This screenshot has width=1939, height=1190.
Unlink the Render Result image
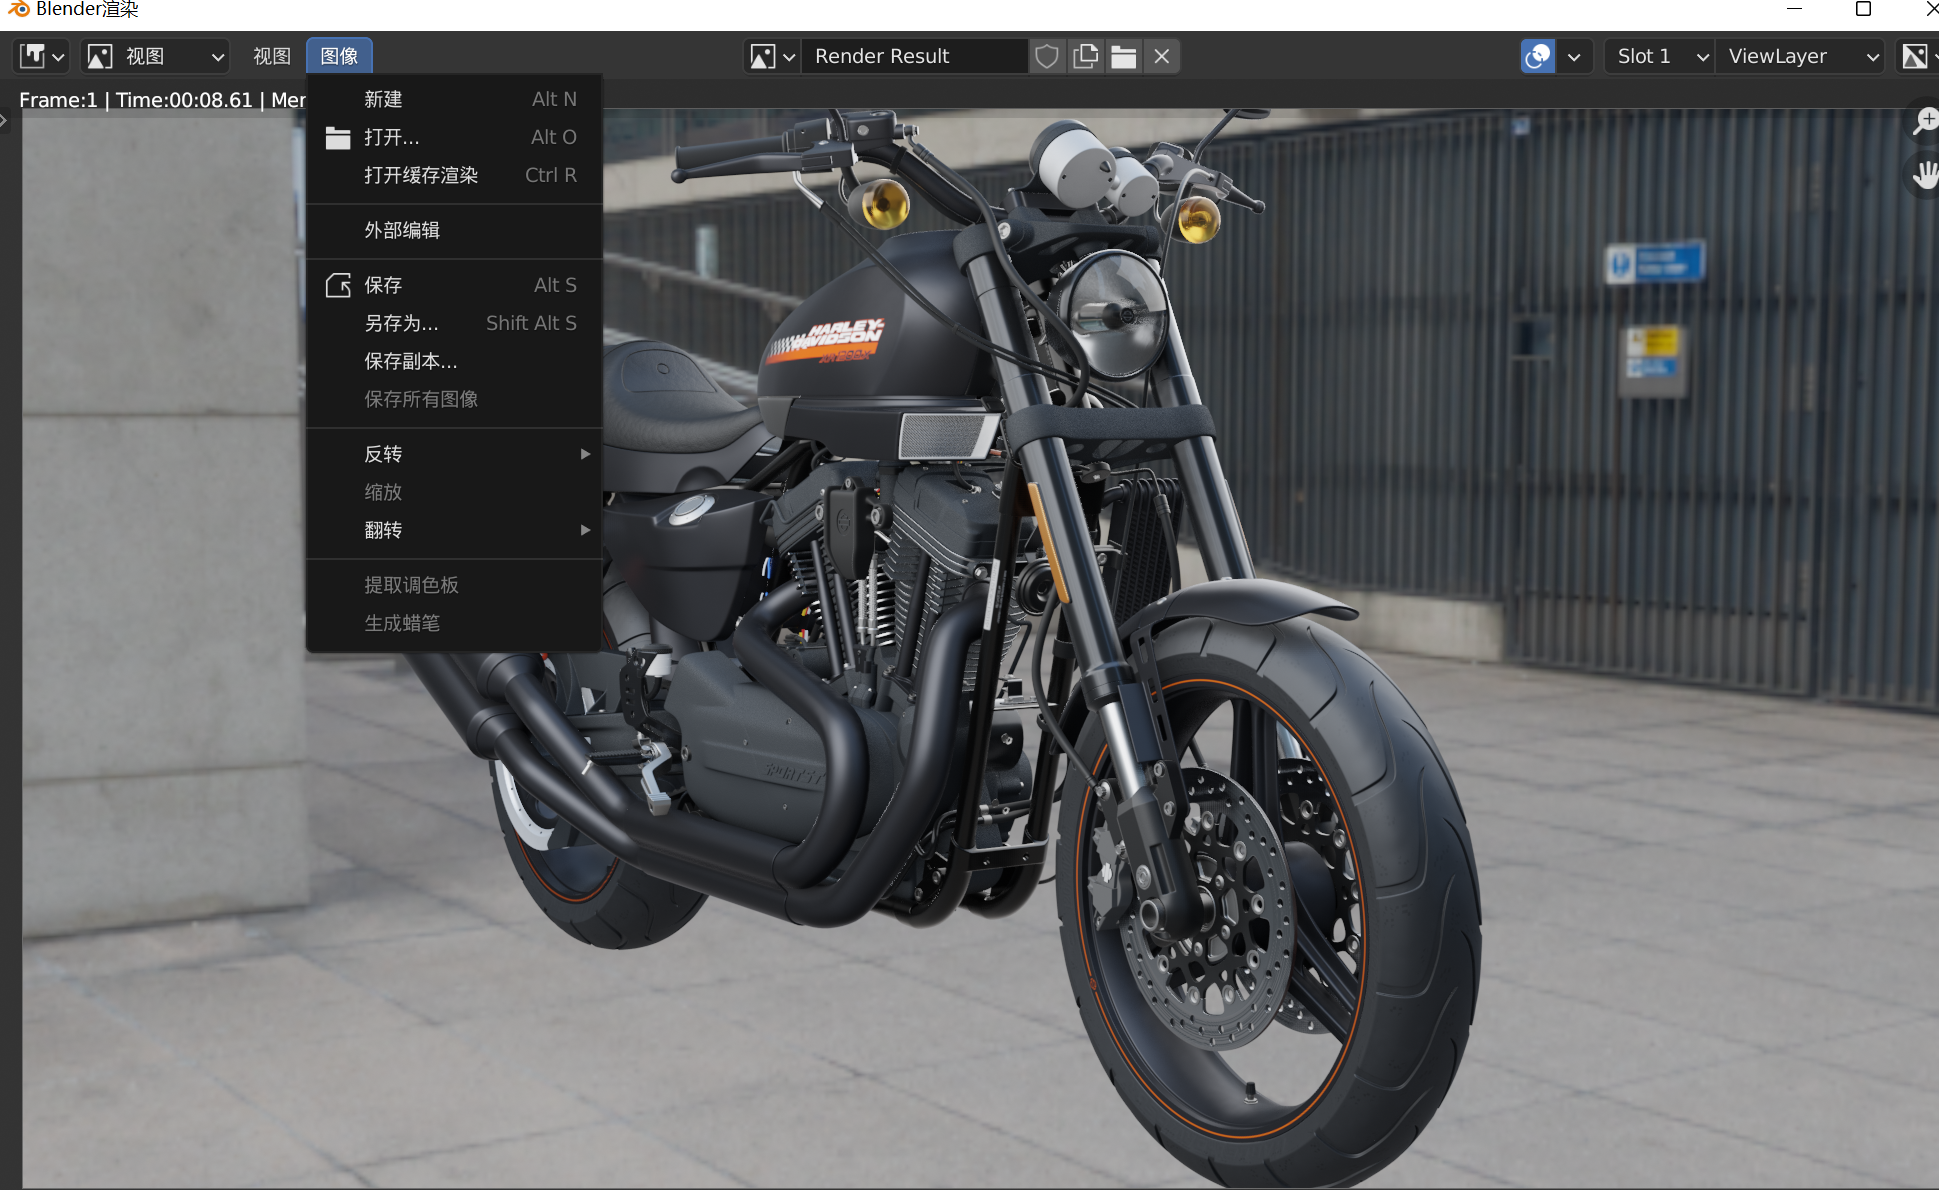point(1161,56)
